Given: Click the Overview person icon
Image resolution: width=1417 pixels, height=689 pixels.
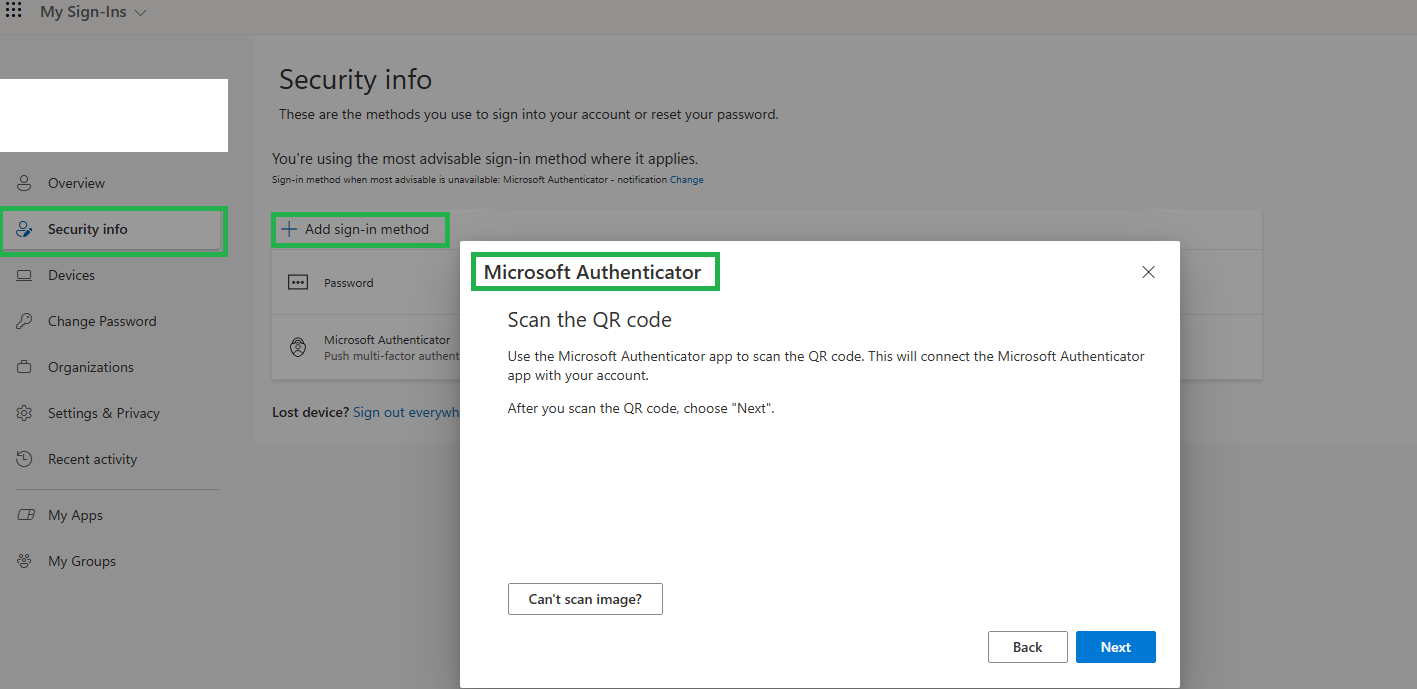Looking at the screenshot, I should pos(25,183).
